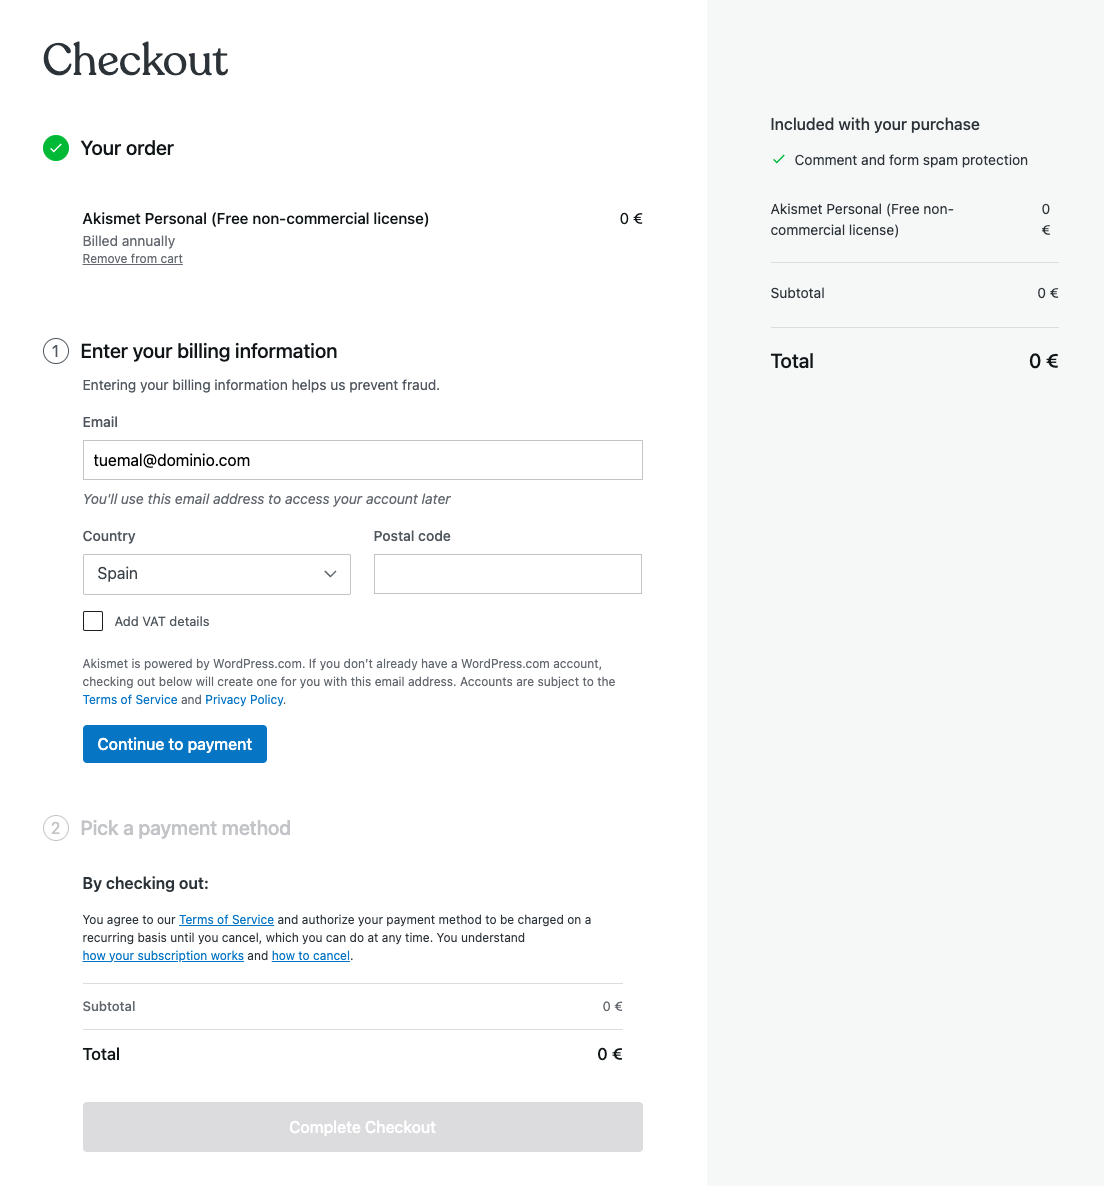Click the green checkmark next to Your order
Viewport: 1104px width, 1186px height.
tap(56, 148)
